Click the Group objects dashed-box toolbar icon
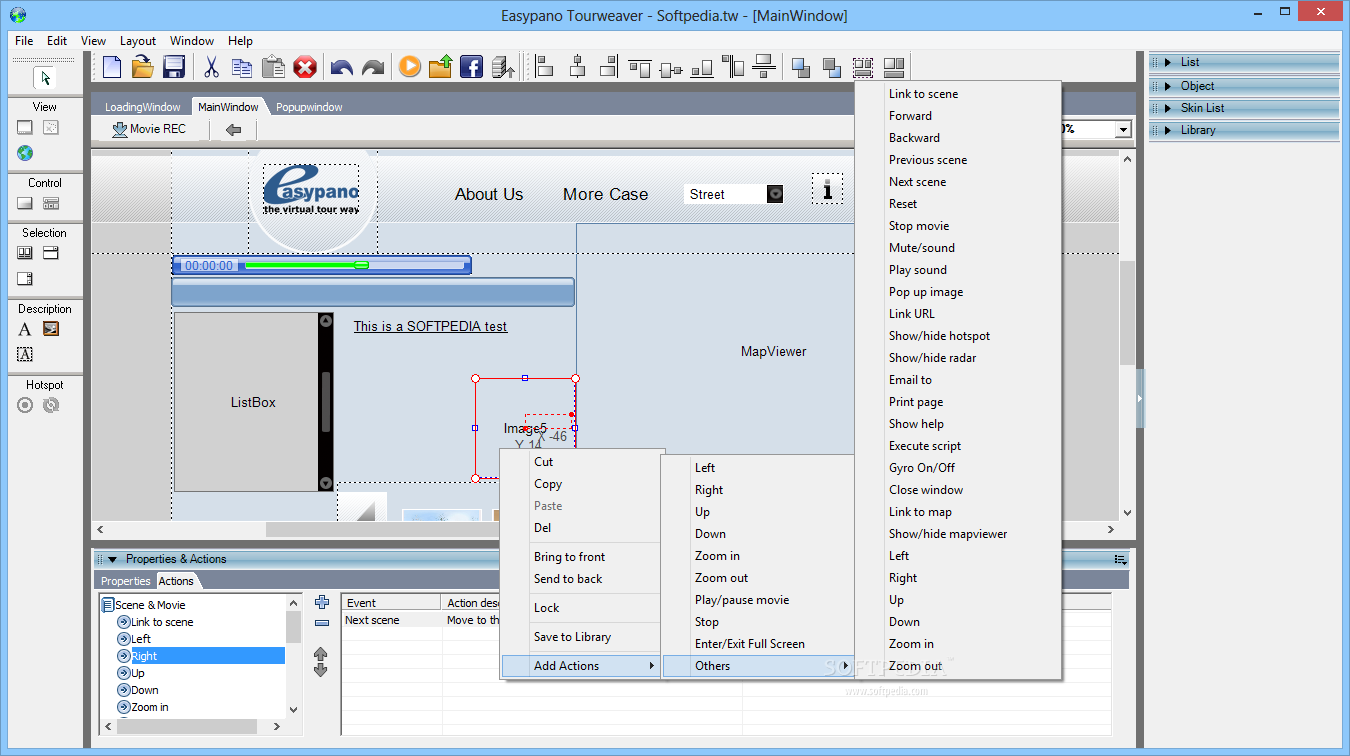This screenshot has height=756, width=1350. [863, 67]
